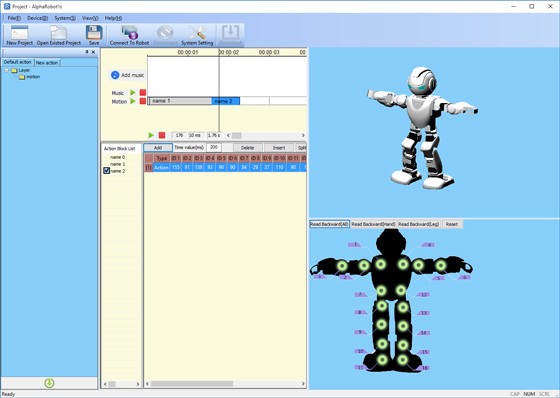
Task: Click the ID 1 value 155 cell
Action: tap(176, 167)
